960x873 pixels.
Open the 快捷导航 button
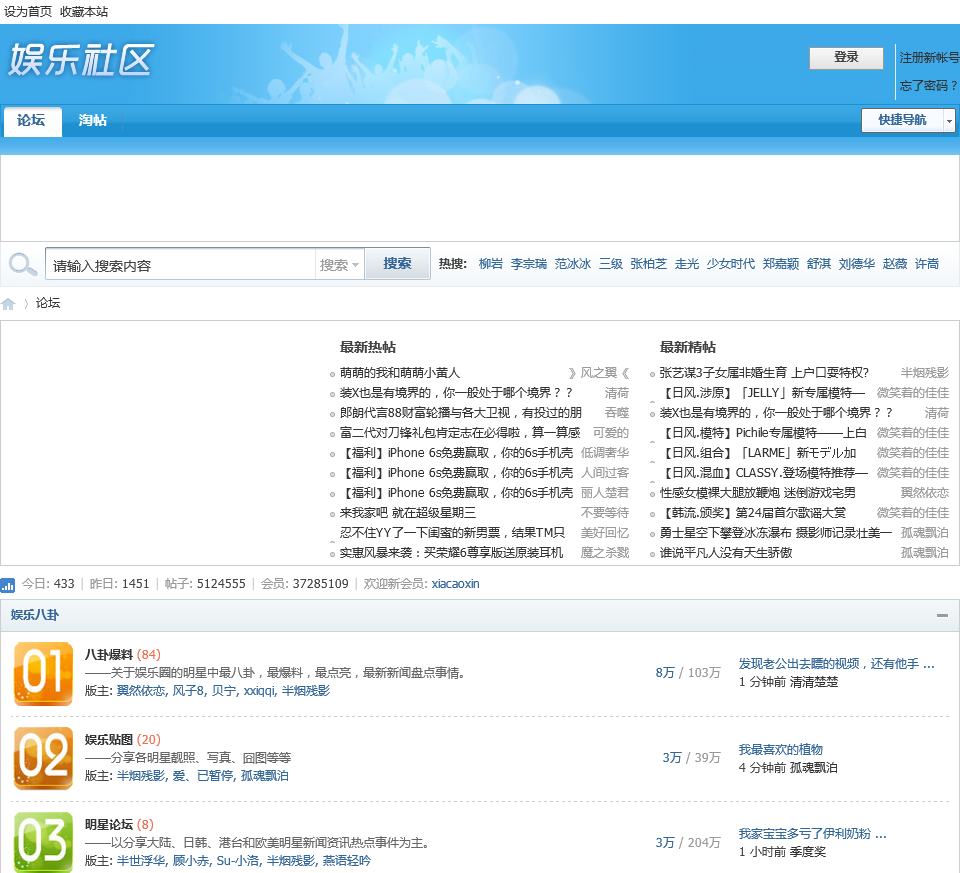pyautogui.click(x=902, y=120)
